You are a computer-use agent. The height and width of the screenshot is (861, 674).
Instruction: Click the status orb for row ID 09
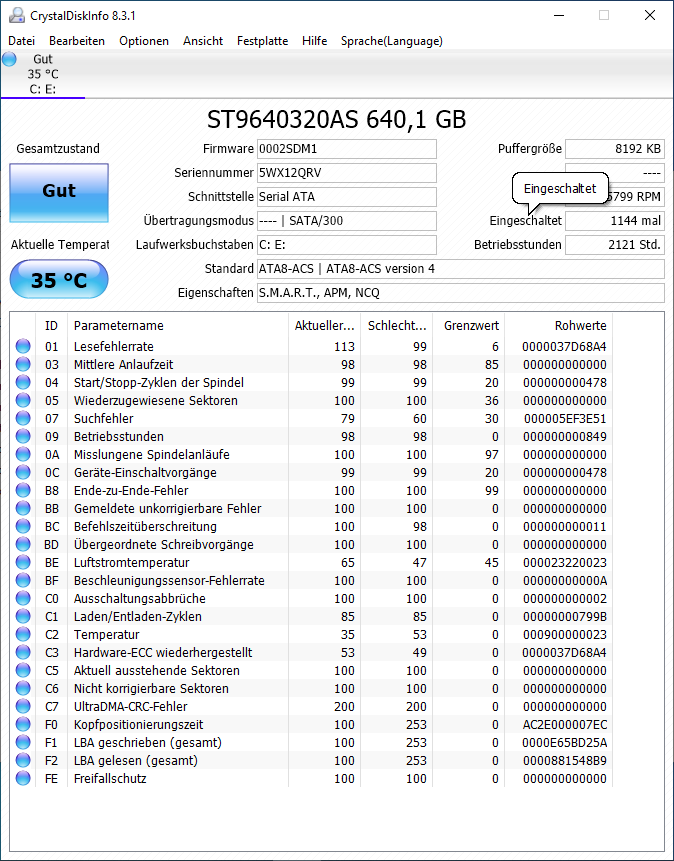(23, 436)
